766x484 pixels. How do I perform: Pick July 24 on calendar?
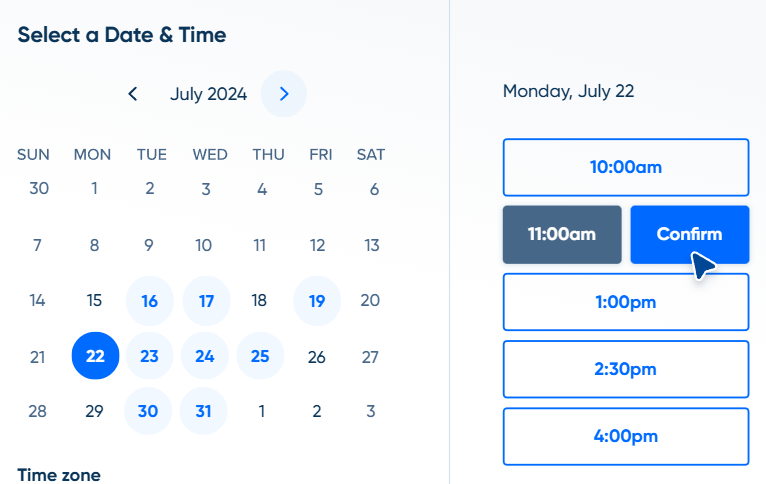pos(206,357)
